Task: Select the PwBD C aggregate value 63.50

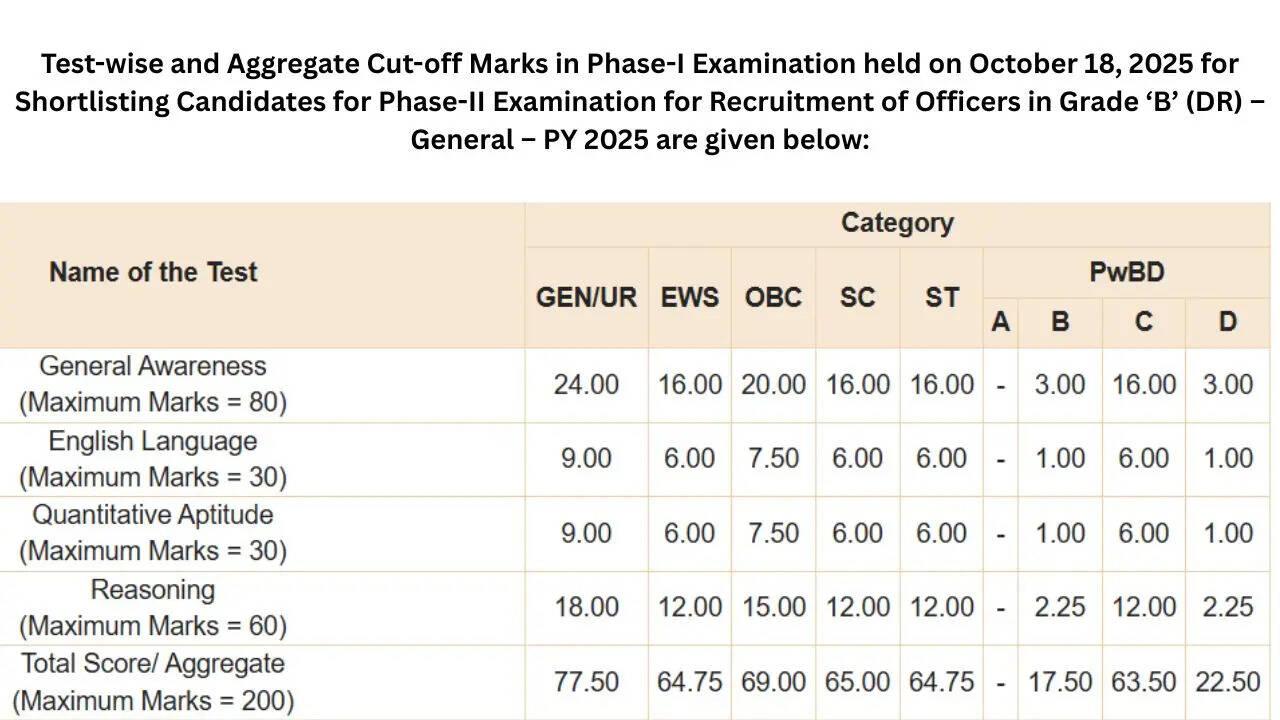Action: click(x=1144, y=682)
